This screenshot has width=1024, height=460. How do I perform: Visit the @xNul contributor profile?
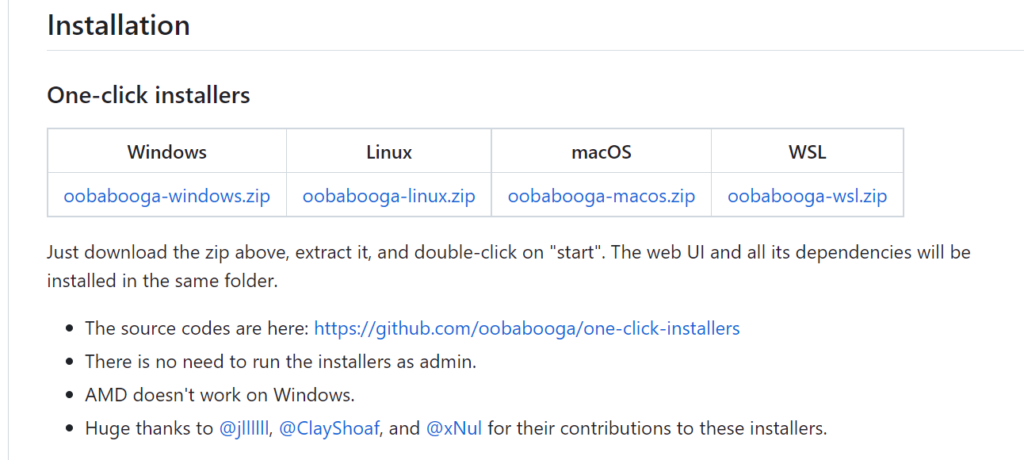(454, 429)
